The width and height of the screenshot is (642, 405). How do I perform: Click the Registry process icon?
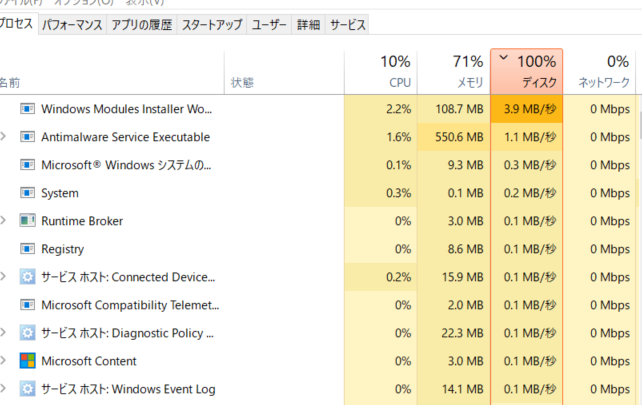[x=27, y=249]
